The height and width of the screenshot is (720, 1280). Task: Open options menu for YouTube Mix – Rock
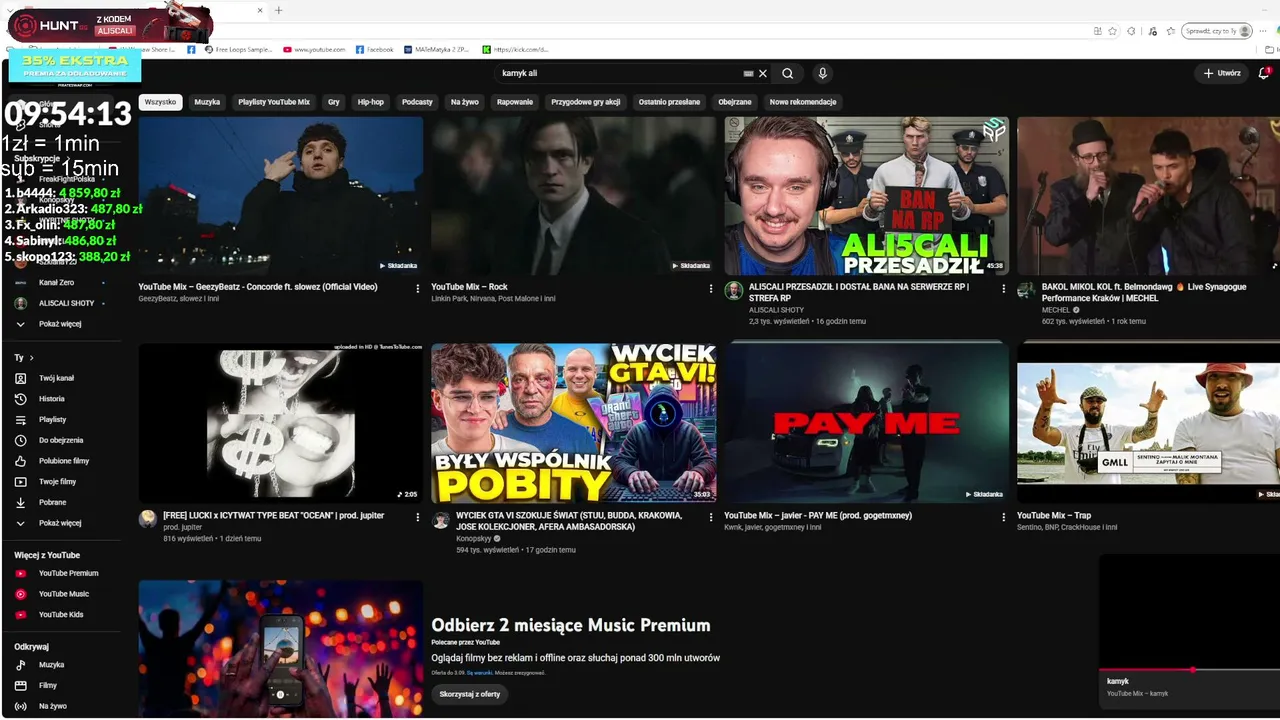click(x=711, y=288)
